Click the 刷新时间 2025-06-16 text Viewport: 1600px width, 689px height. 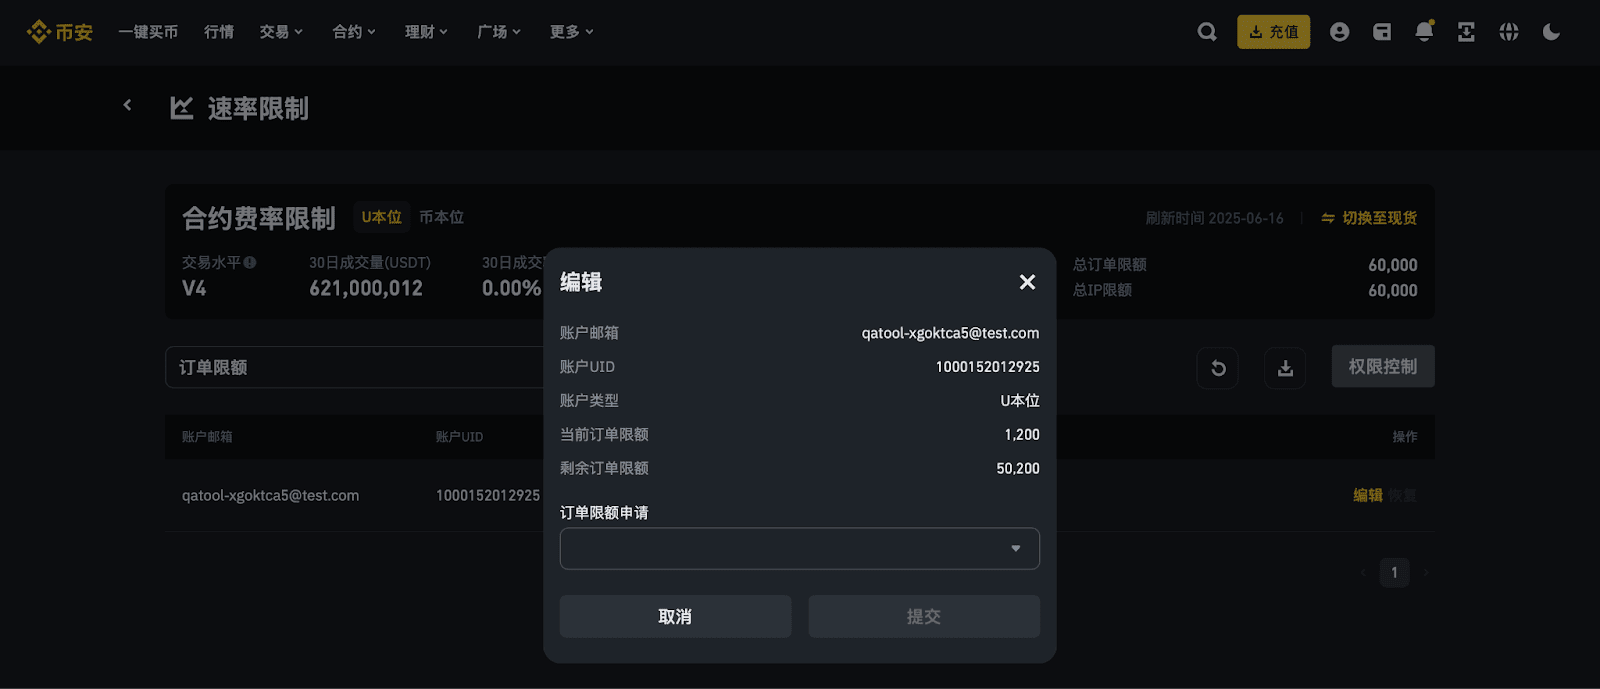[1214, 218]
